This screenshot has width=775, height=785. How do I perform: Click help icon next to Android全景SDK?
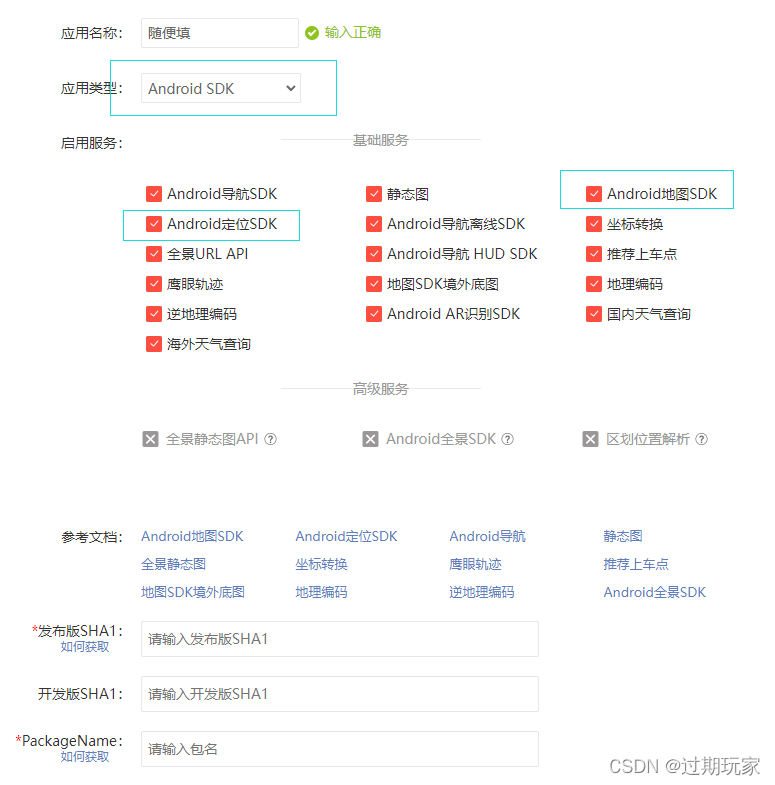pos(508,439)
